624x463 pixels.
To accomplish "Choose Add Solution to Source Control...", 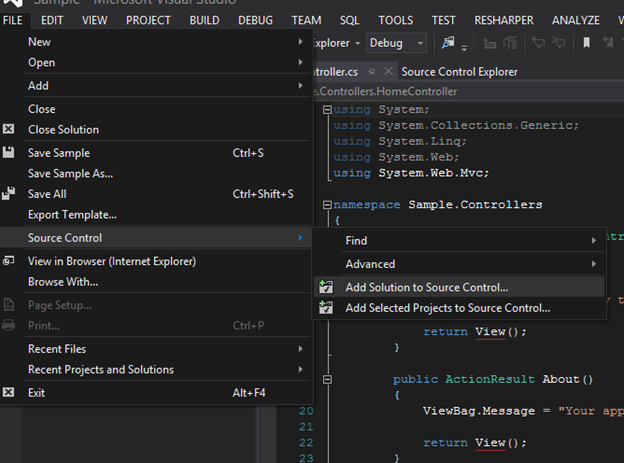I will (459, 287).
